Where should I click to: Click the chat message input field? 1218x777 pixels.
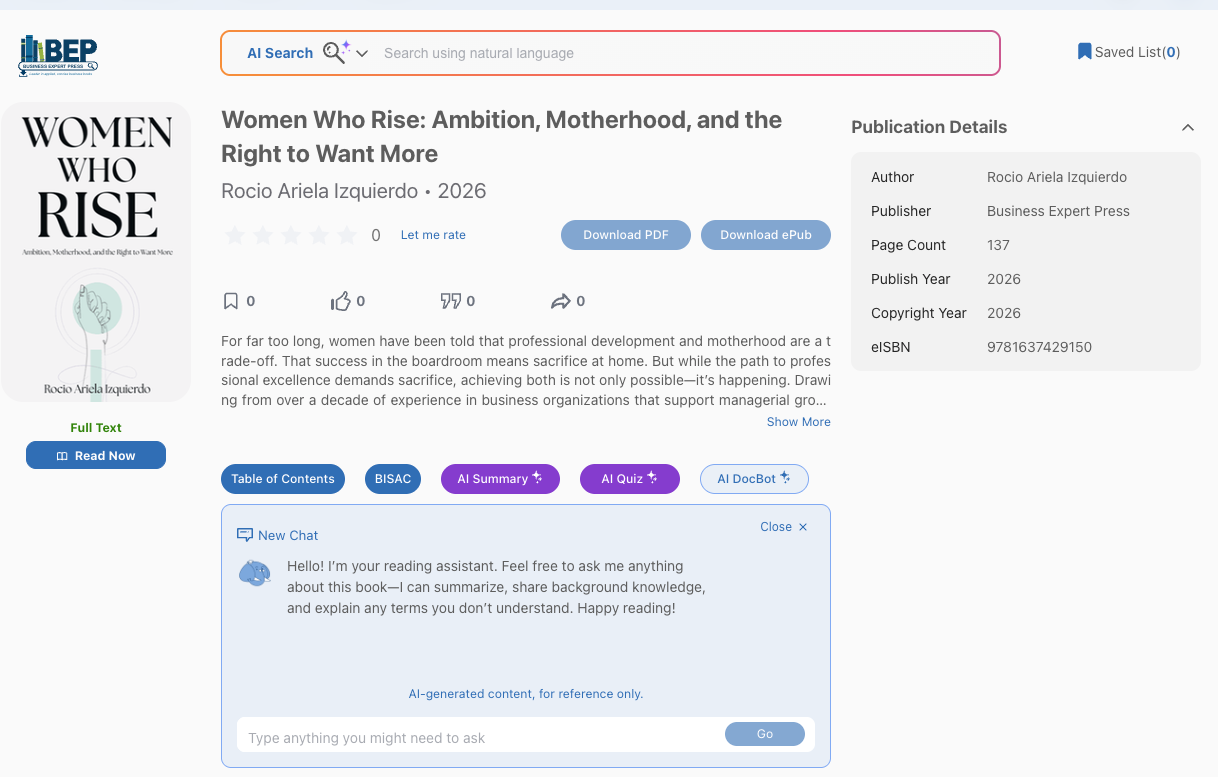480,737
